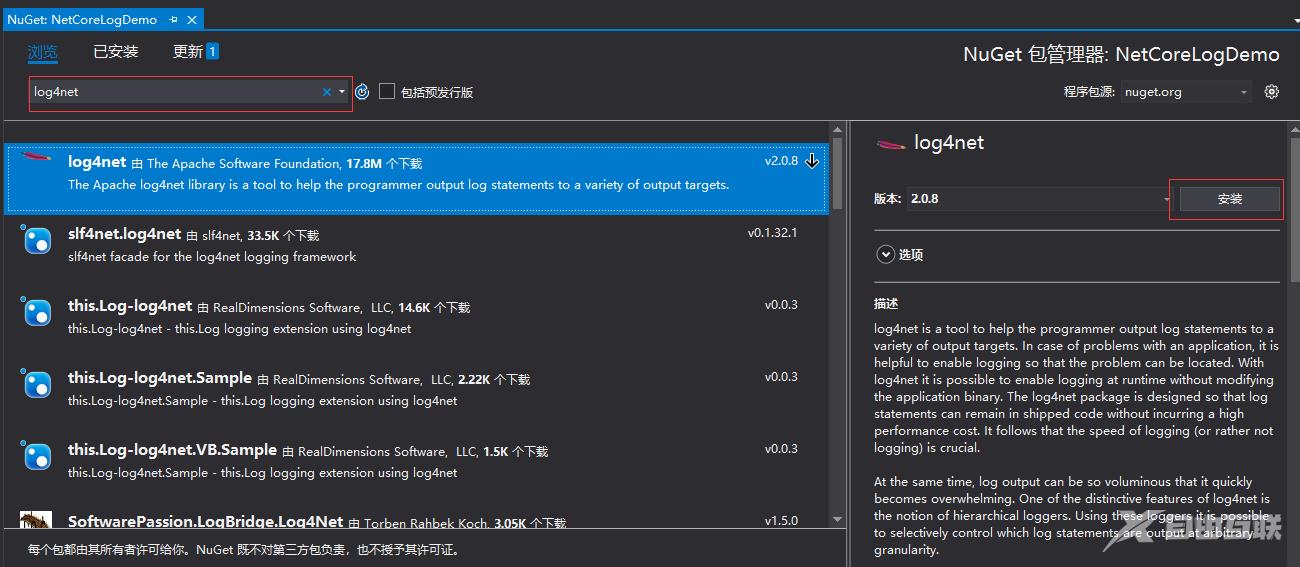Enable the 包括预发行版 checkbox

[x=387, y=92]
